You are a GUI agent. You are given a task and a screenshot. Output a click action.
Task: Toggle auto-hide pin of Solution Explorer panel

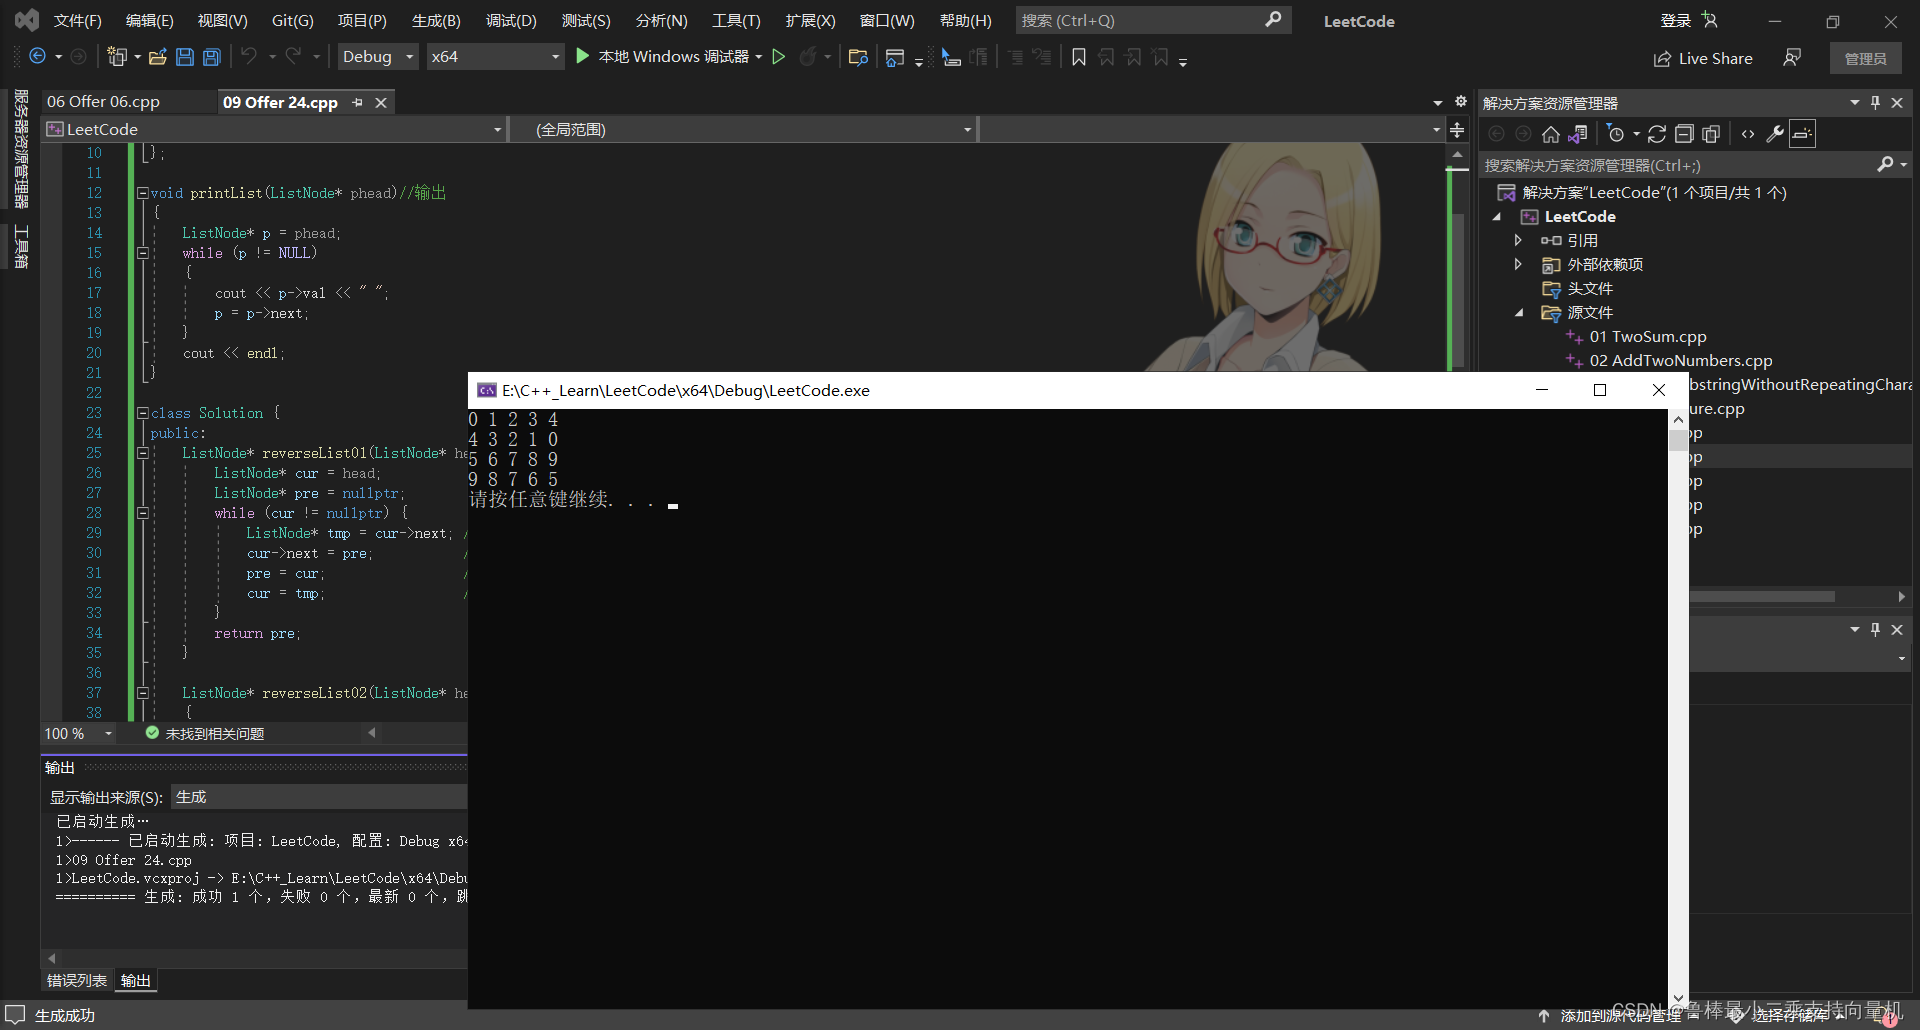pyautogui.click(x=1875, y=102)
